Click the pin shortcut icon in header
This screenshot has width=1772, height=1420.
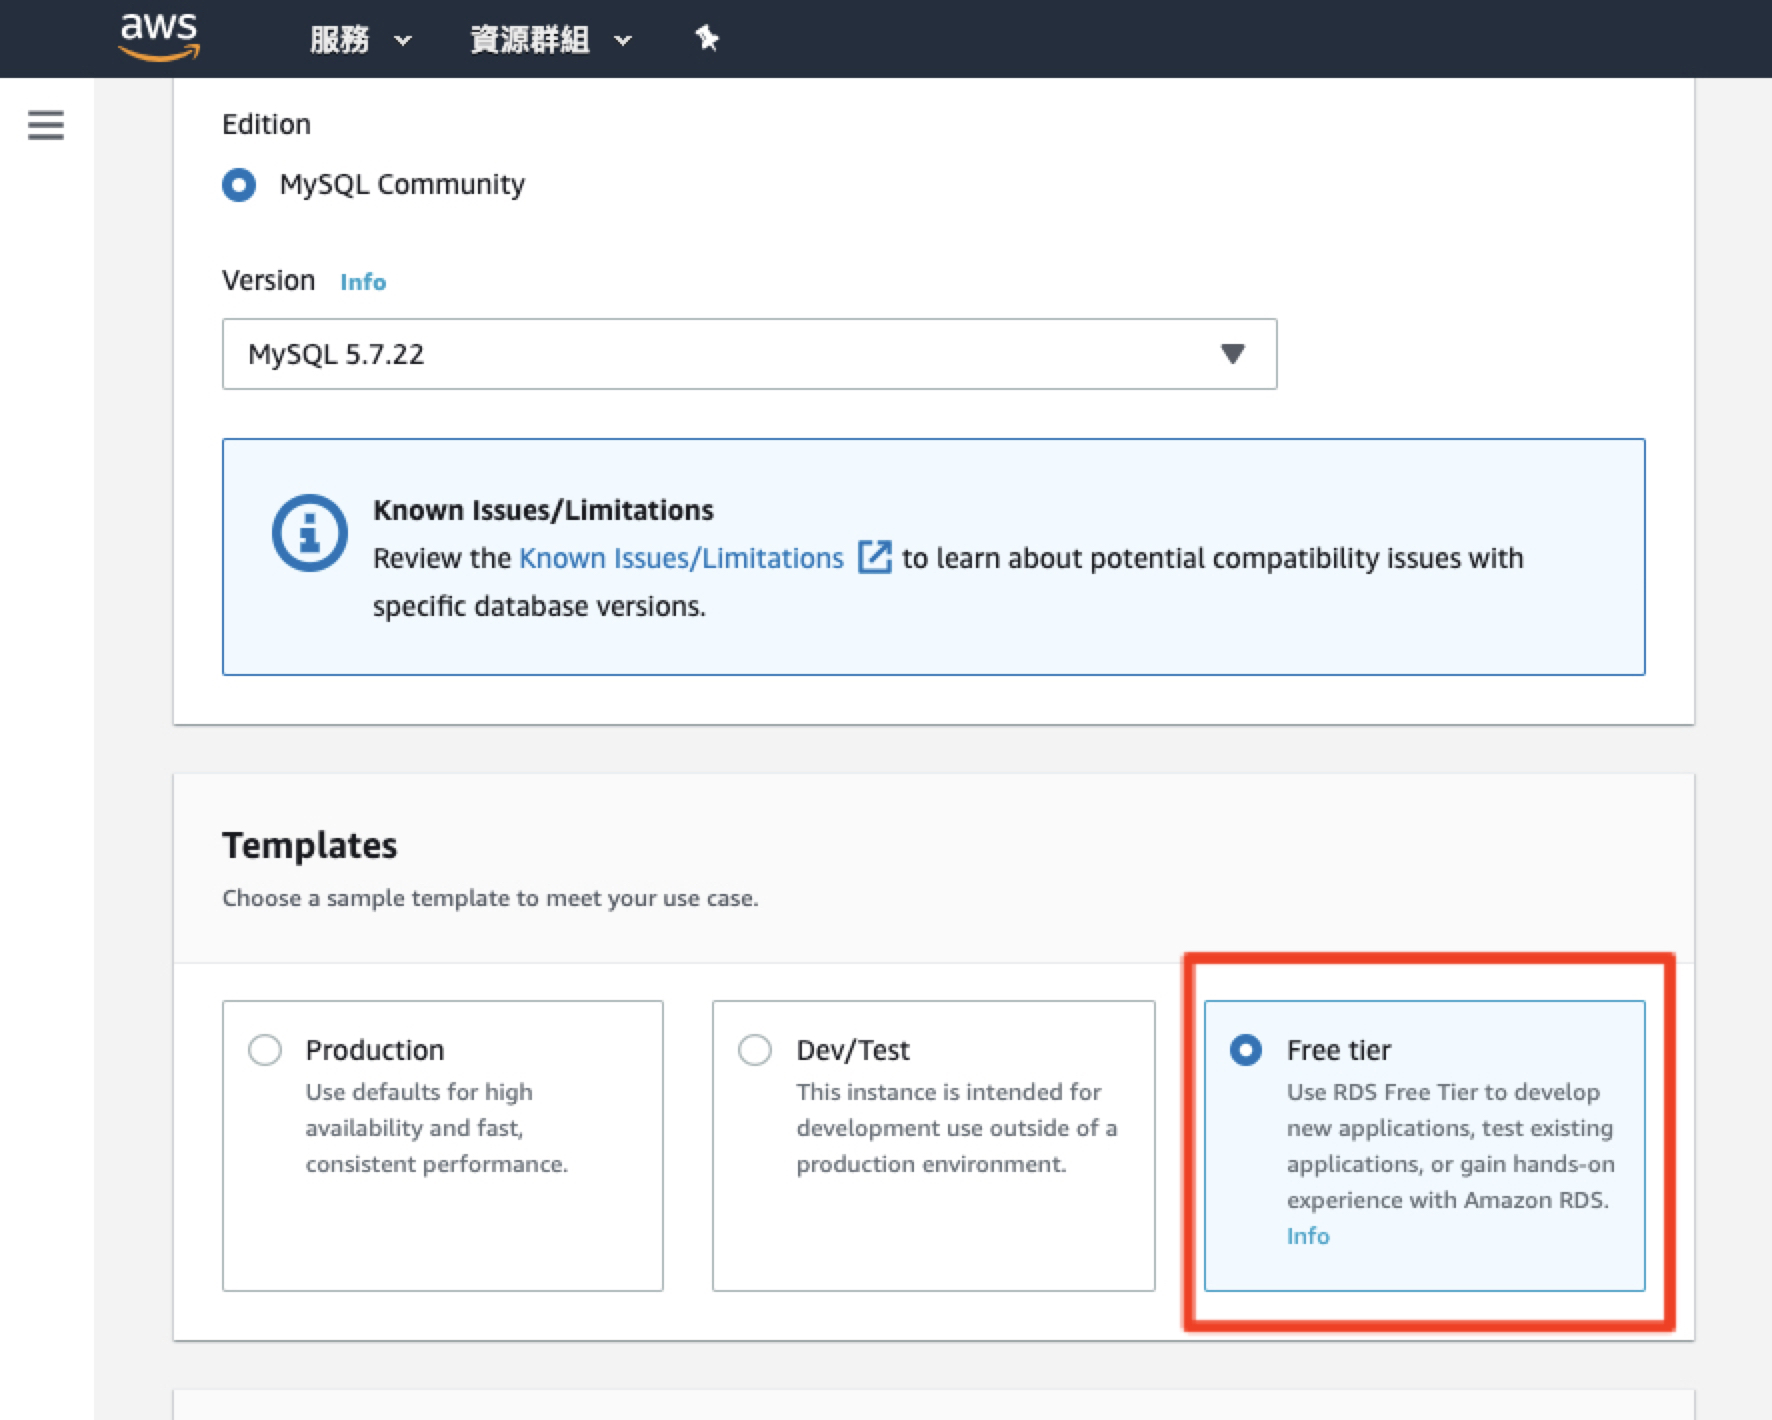[707, 39]
